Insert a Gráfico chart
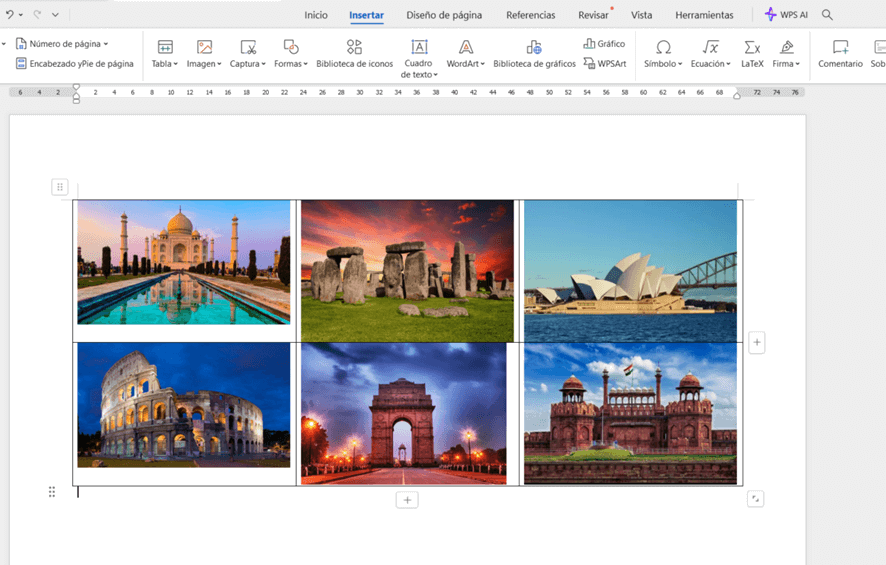 coord(603,44)
